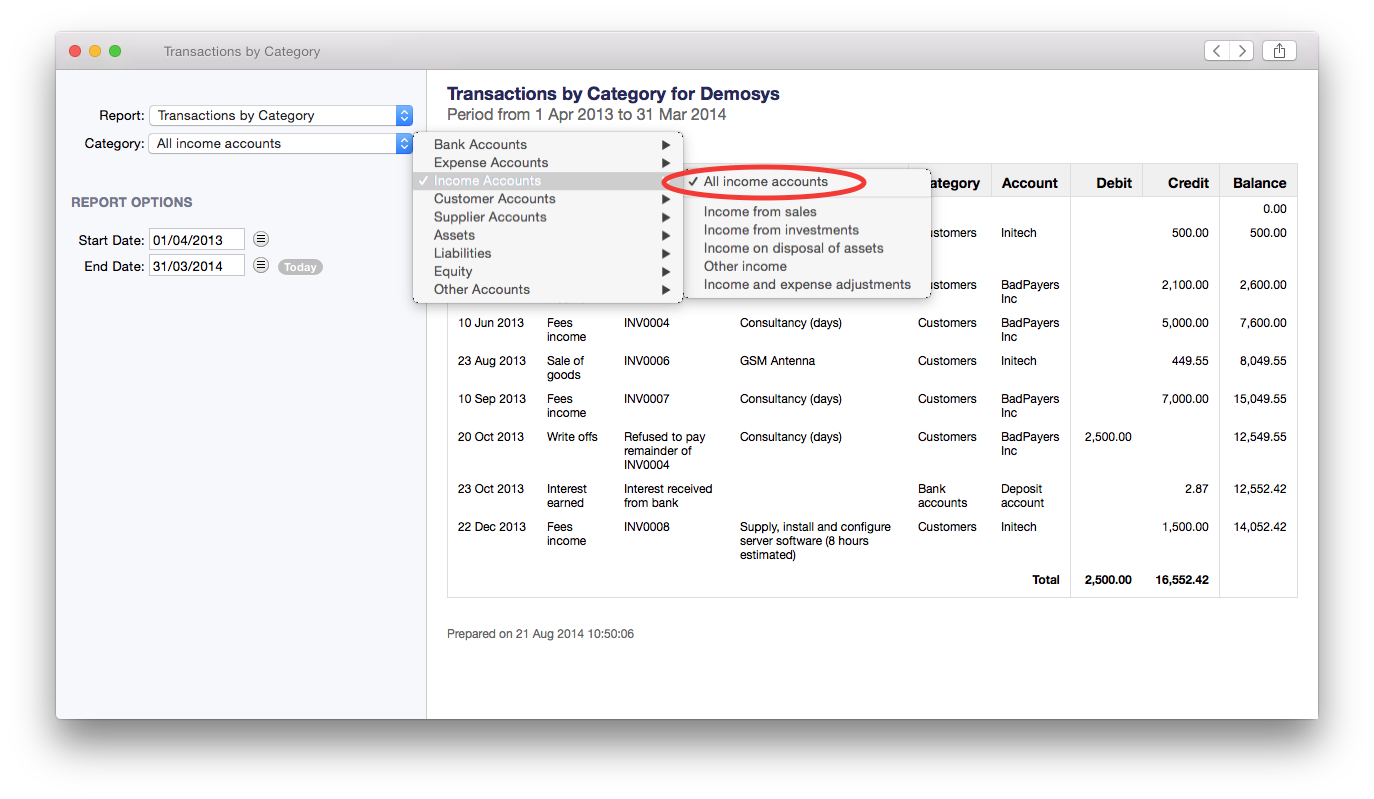1374x799 pixels.
Task: Click the INV0007 reference cell
Action: pos(647,399)
